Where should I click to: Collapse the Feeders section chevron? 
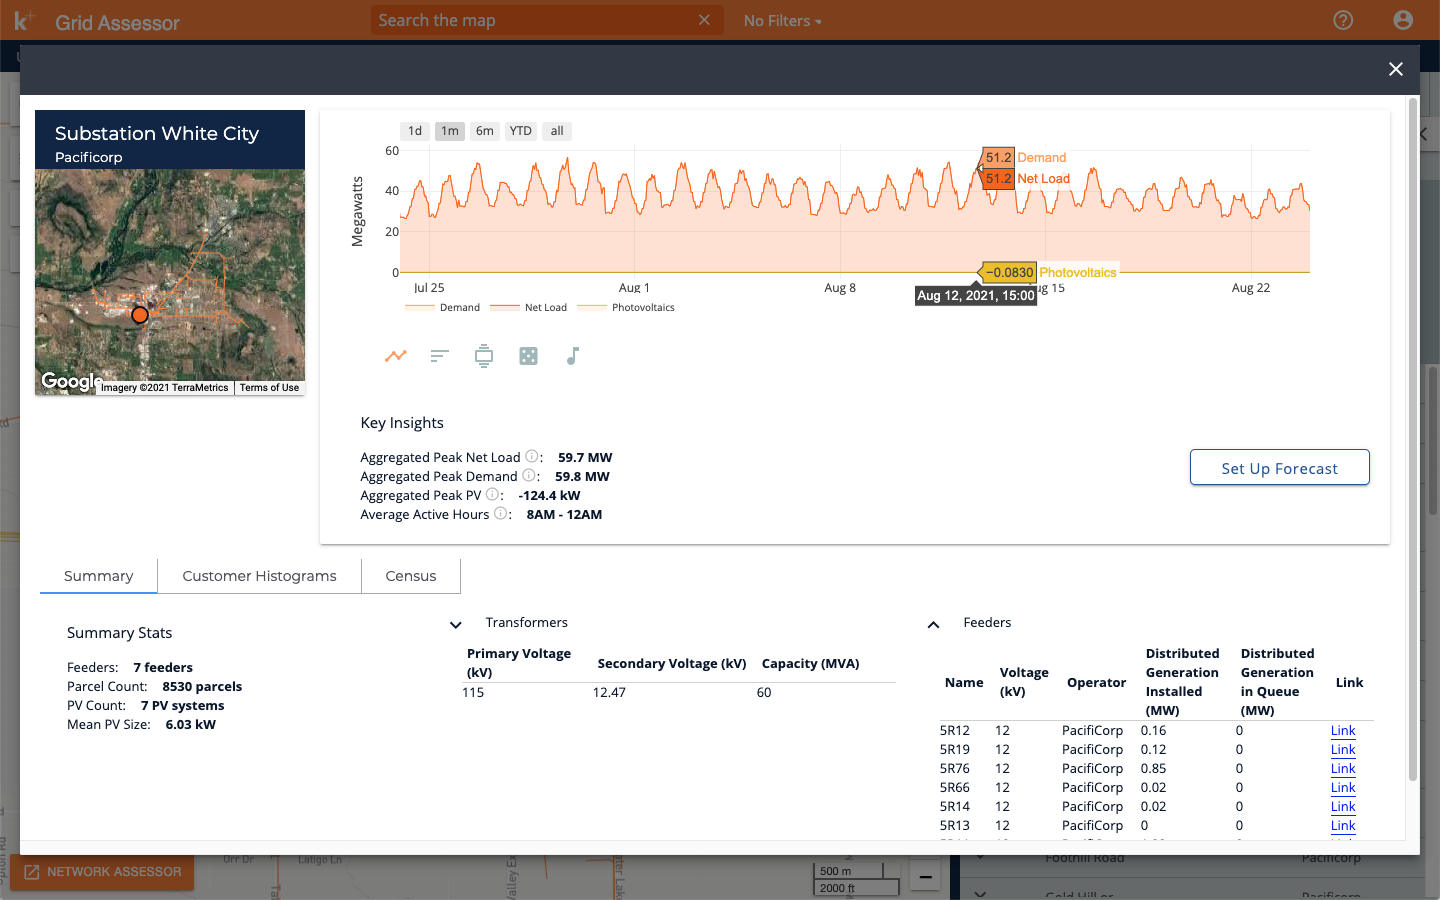[x=933, y=624]
